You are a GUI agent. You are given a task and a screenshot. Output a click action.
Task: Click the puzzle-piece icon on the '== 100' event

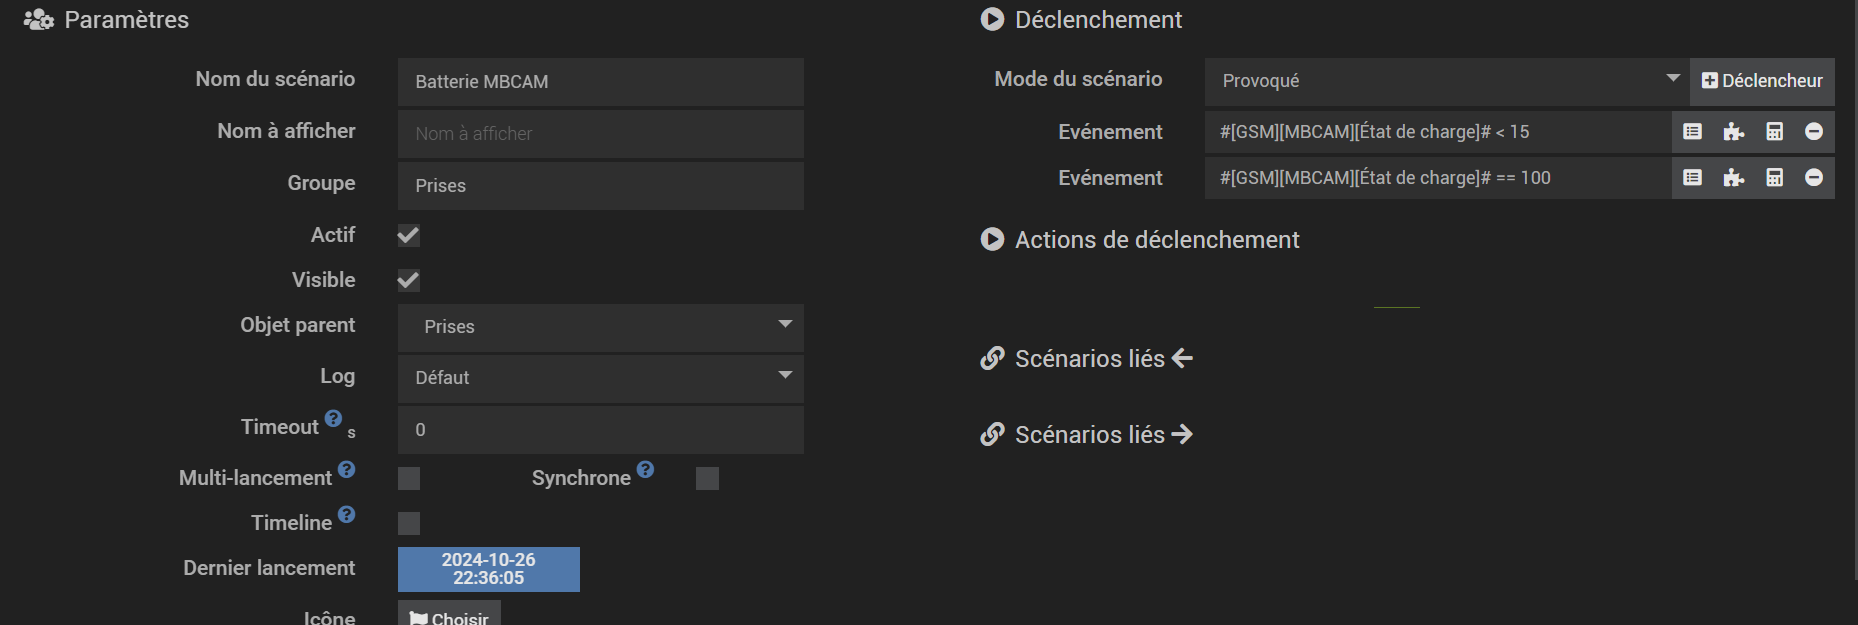1733,178
